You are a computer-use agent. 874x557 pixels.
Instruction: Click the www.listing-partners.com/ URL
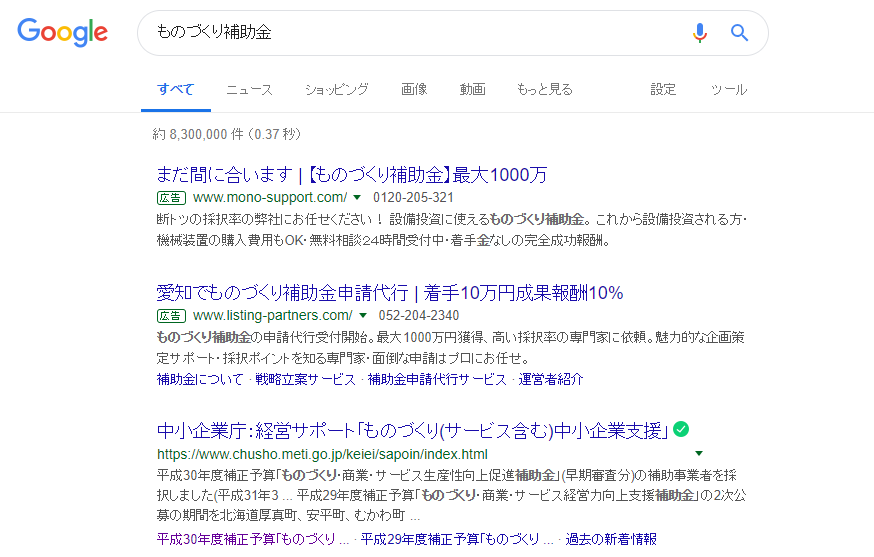click(x=273, y=316)
